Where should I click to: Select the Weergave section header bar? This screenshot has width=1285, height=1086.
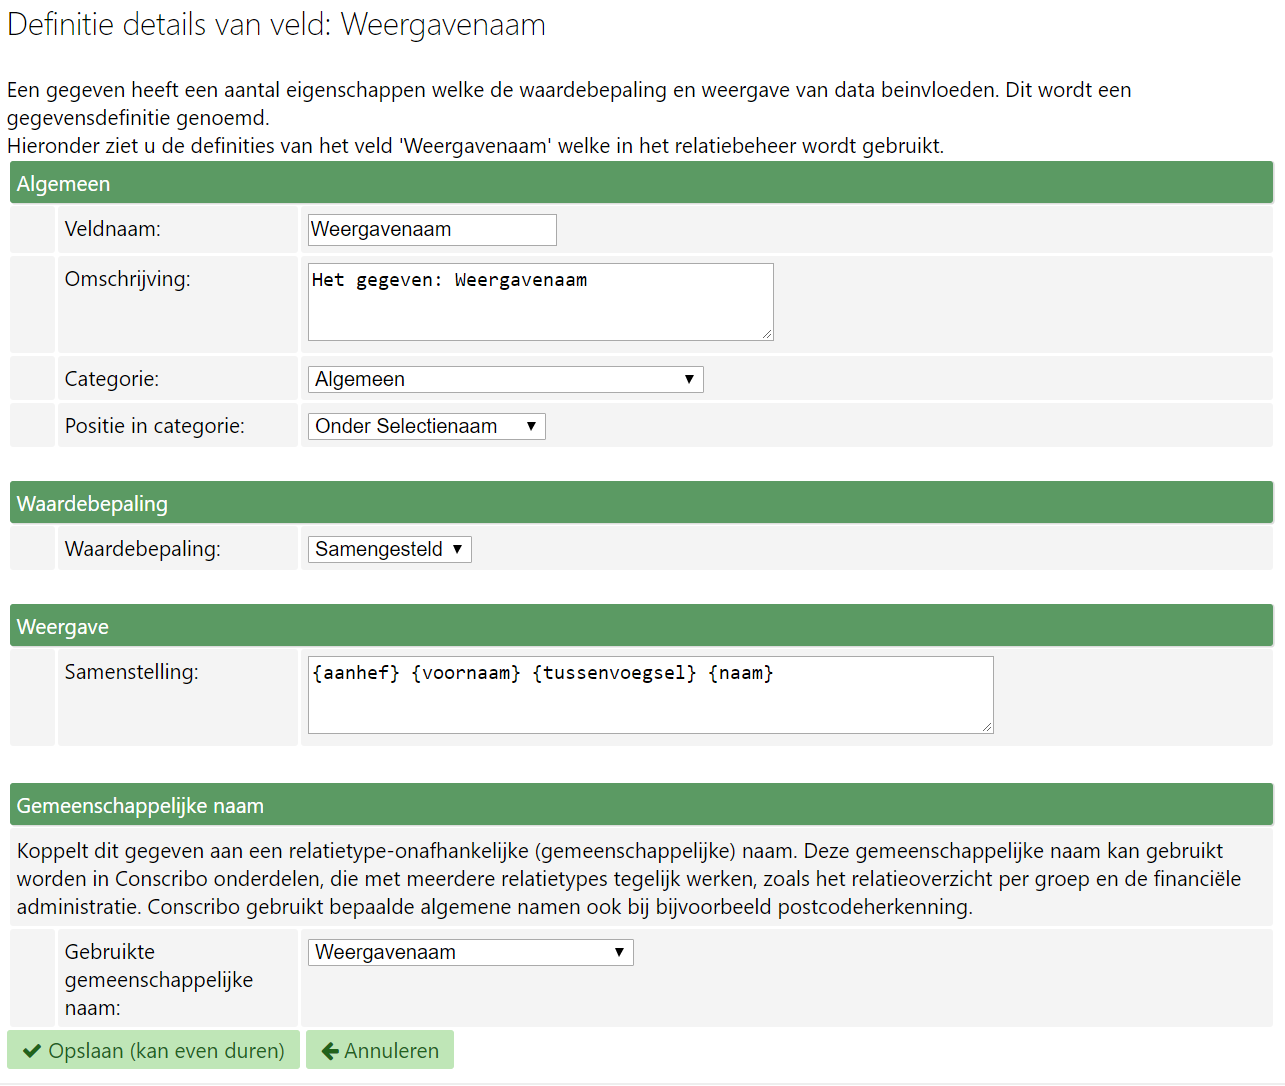pyautogui.click(x=641, y=627)
